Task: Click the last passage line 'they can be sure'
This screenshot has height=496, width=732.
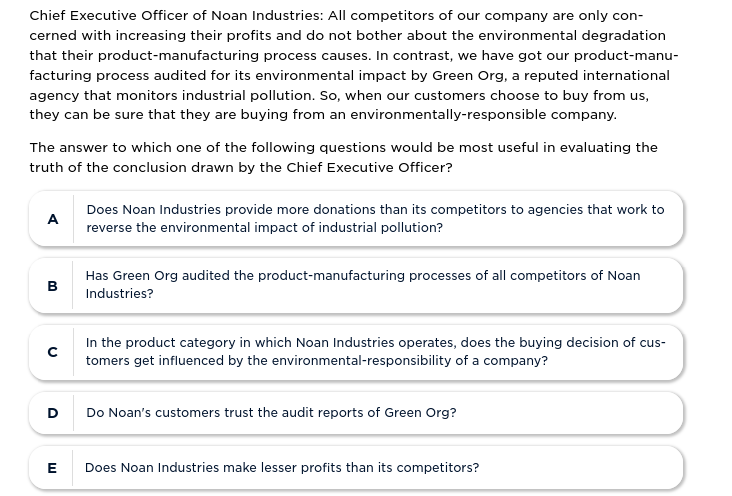Action: (x=322, y=115)
